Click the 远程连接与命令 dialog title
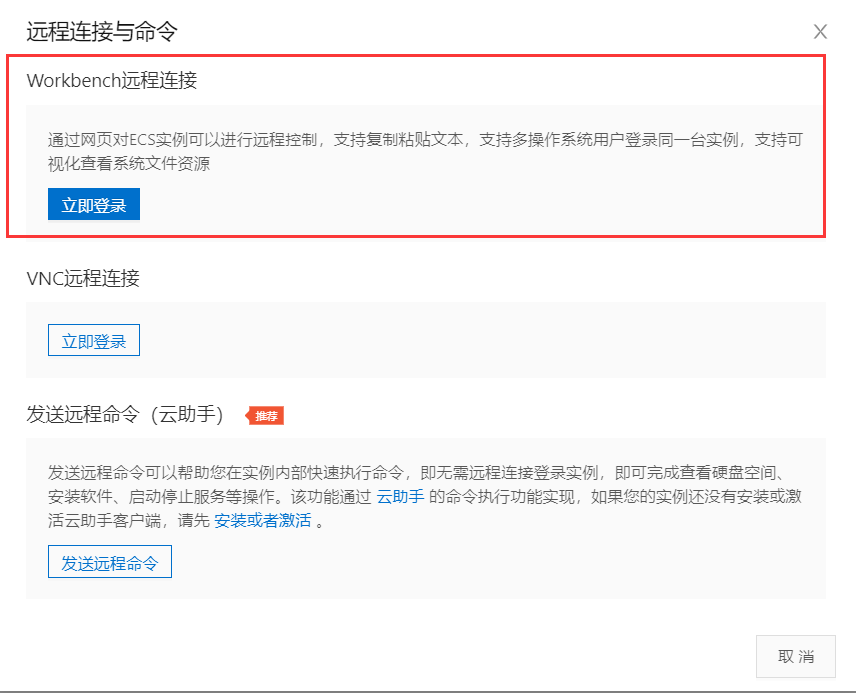Viewport: 856px width, 693px height. click(x=102, y=31)
